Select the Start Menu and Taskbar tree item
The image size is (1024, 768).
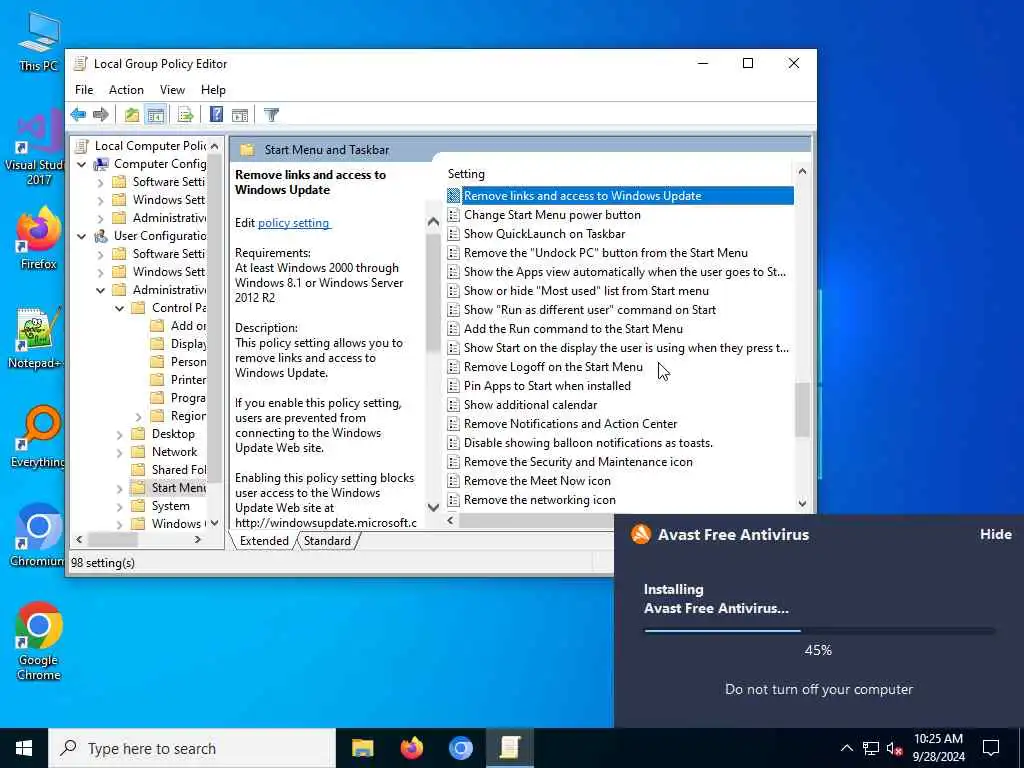(x=178, y=488)
